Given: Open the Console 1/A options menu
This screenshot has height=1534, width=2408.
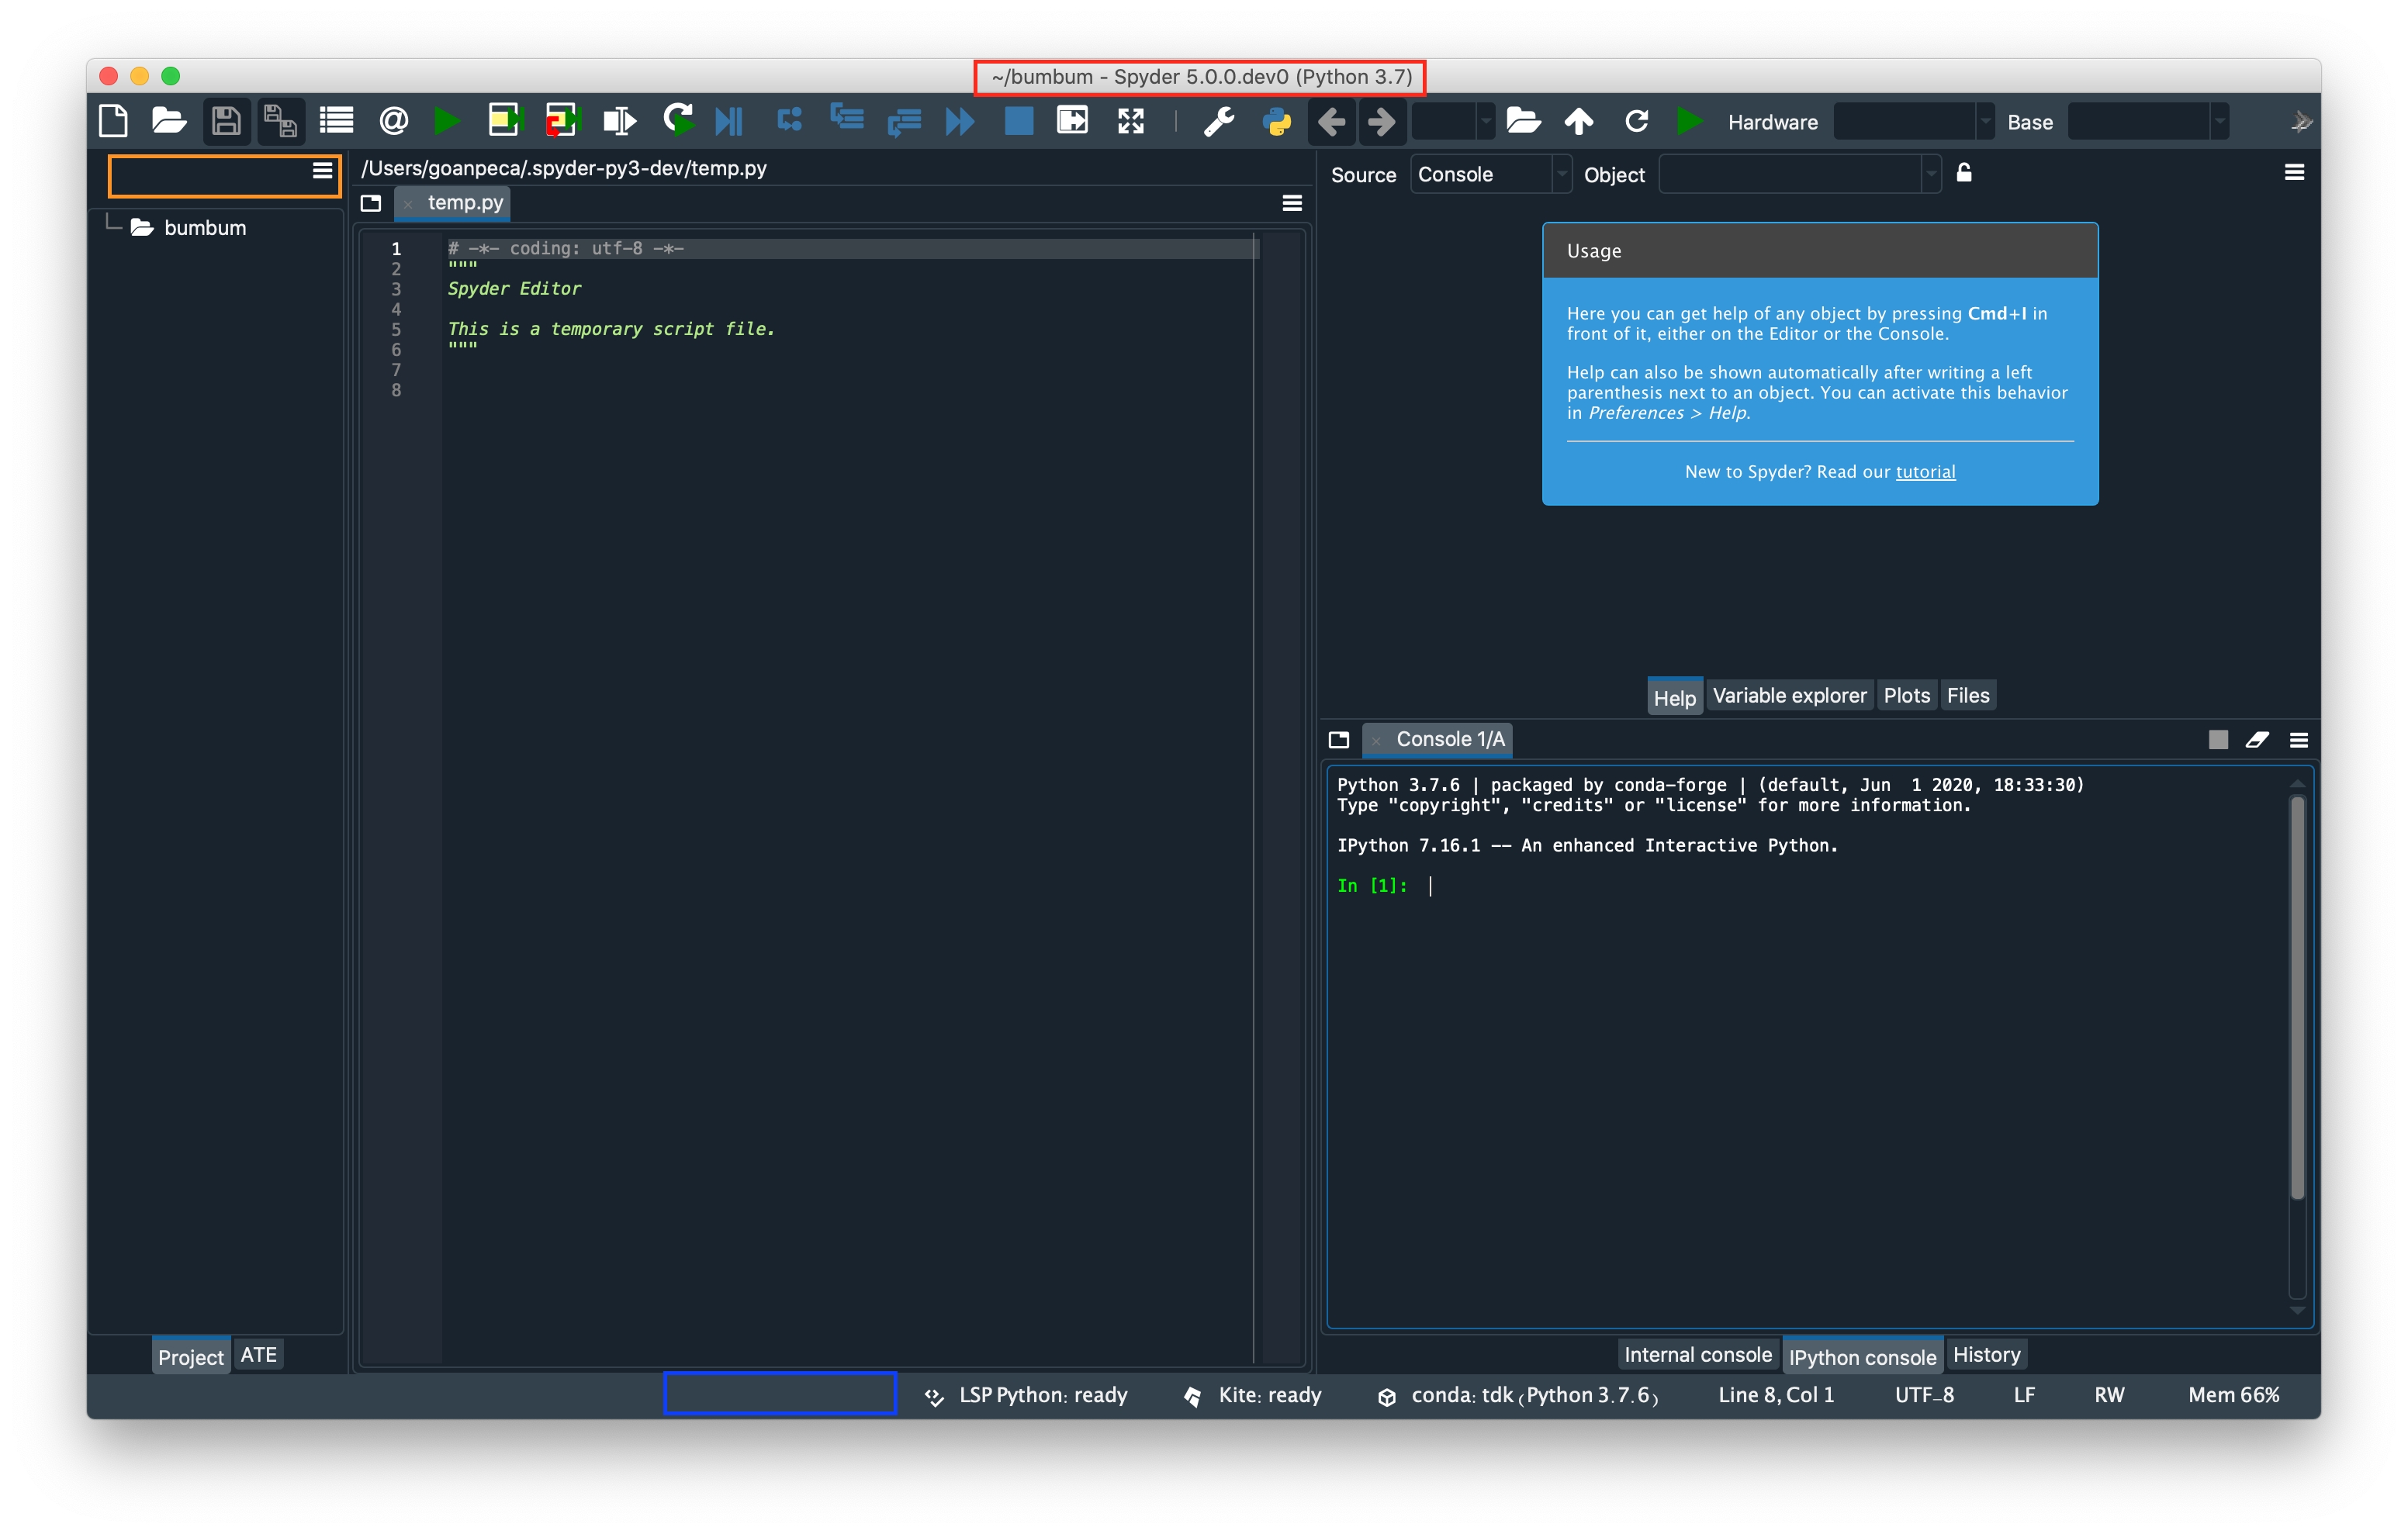Looking at the screenshot, I should 2298,740.
